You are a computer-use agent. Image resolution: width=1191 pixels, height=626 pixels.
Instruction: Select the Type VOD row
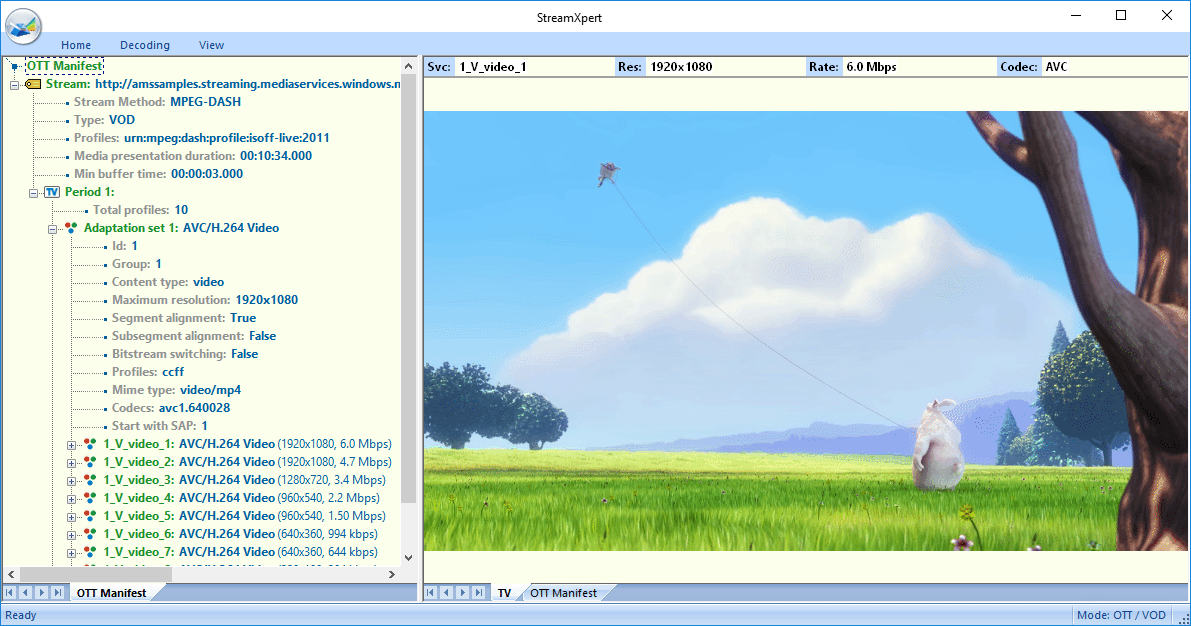point(104,120)
